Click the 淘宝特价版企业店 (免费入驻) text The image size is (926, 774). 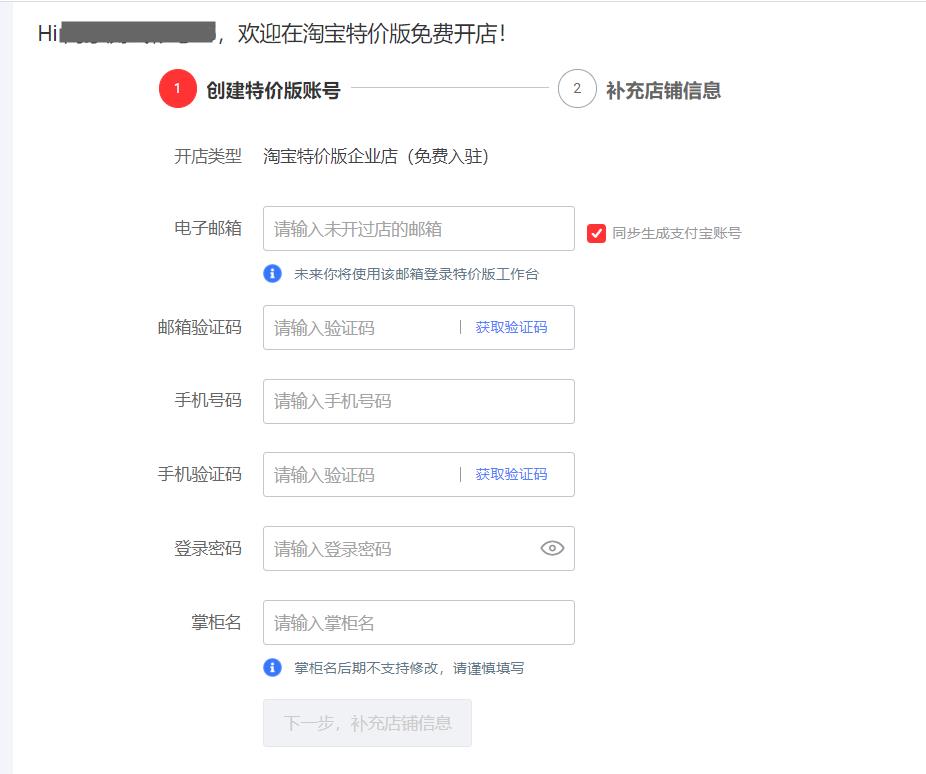point(376,156)
